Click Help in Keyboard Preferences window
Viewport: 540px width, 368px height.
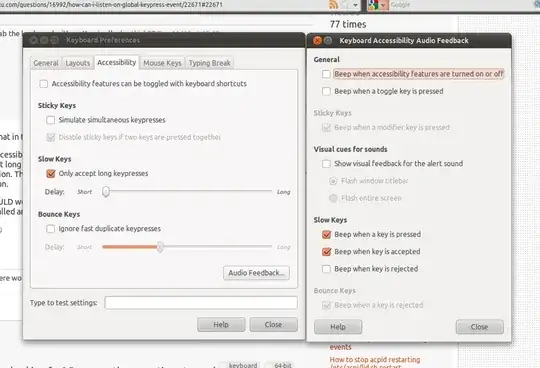[x=221, y=324]
